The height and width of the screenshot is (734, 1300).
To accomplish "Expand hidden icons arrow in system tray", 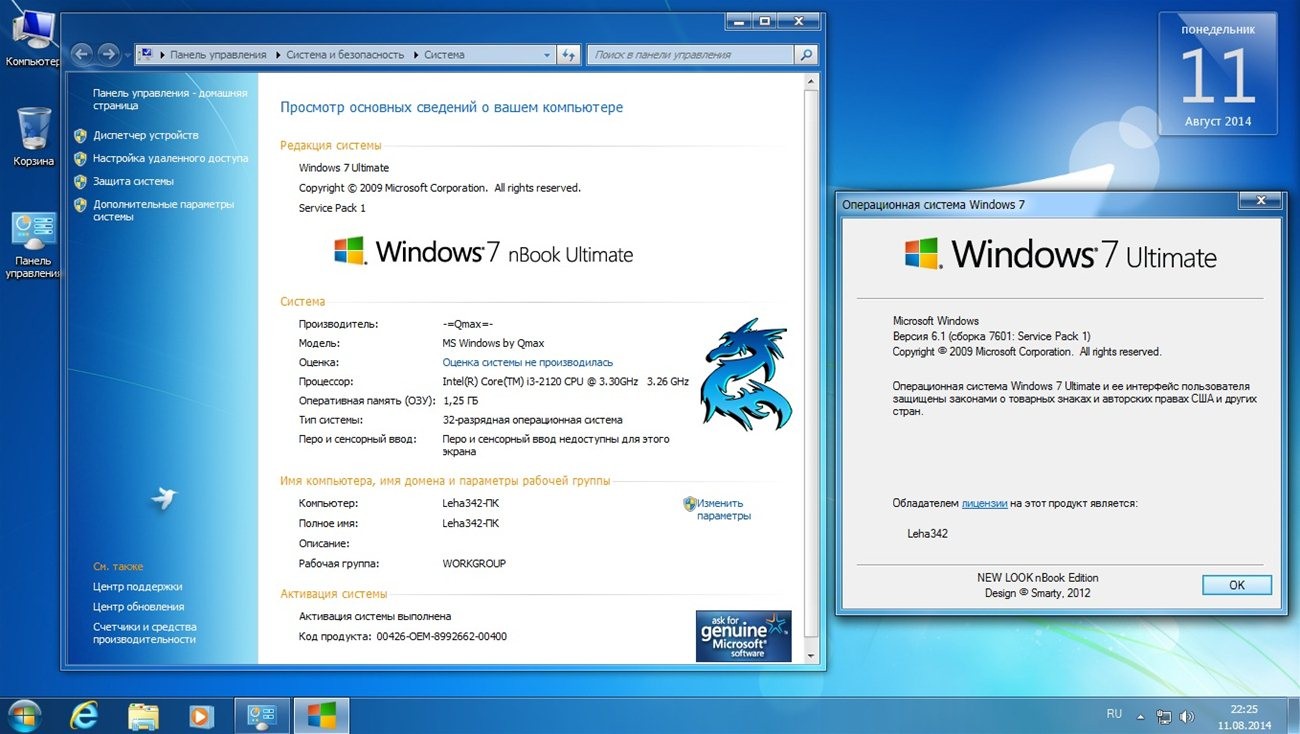I will 1140,716.
